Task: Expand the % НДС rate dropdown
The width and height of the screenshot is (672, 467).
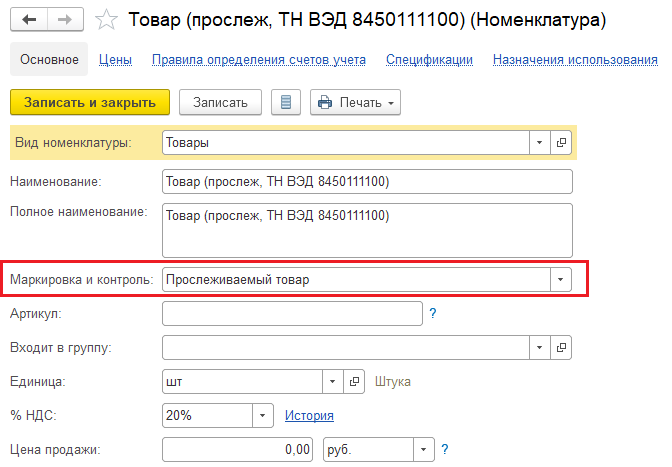Action: pyautogui.click(x=262, y=415)
